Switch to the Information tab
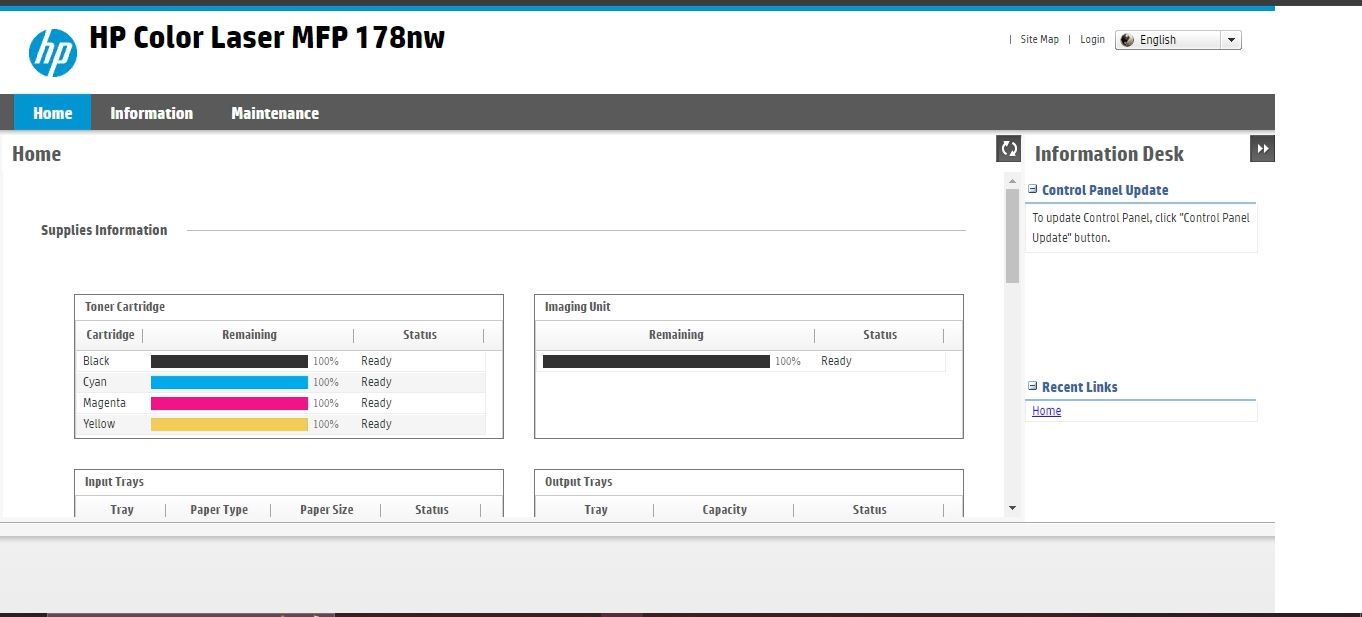 151,112
